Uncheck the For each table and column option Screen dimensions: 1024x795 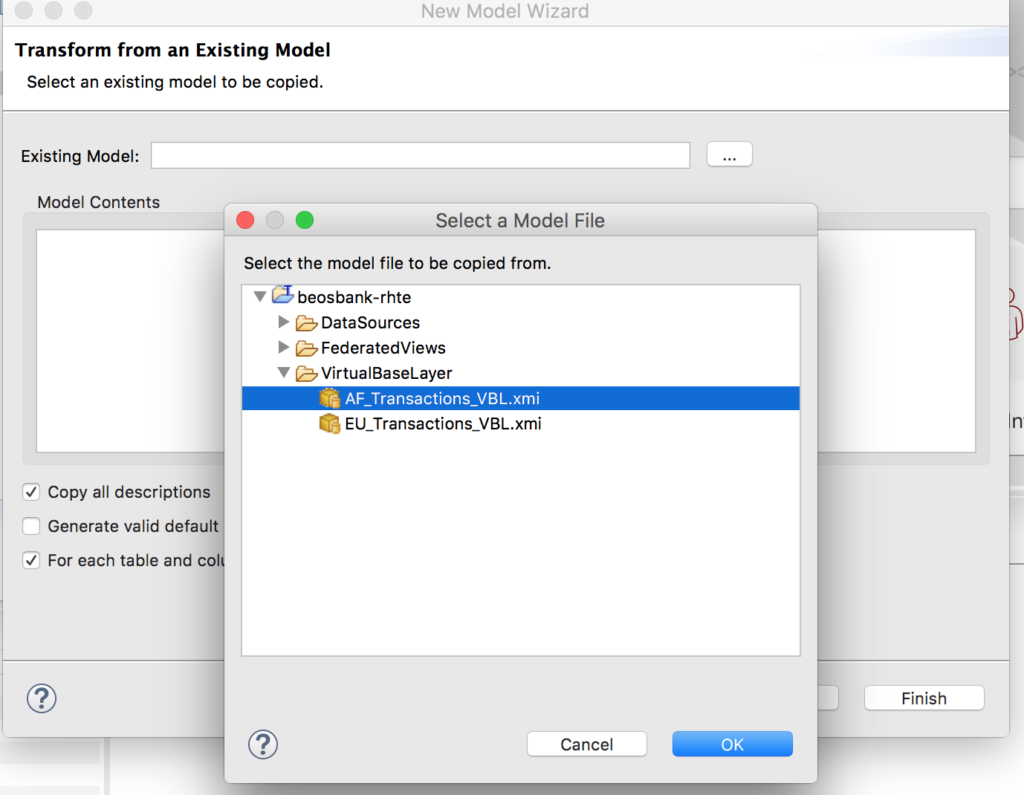pyautogui.click(x=30, y=560)
